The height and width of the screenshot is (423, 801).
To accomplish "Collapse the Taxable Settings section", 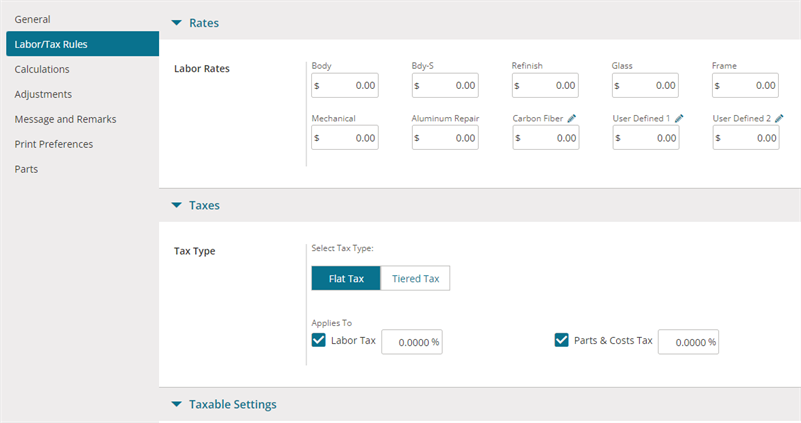I will (x=177, y=405).
